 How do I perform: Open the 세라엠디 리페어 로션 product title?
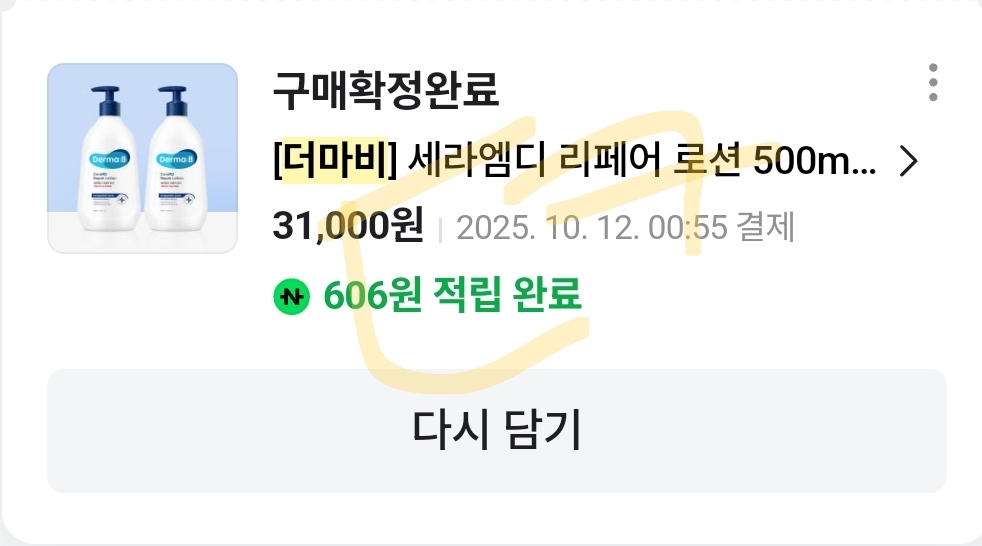(574, 160)
